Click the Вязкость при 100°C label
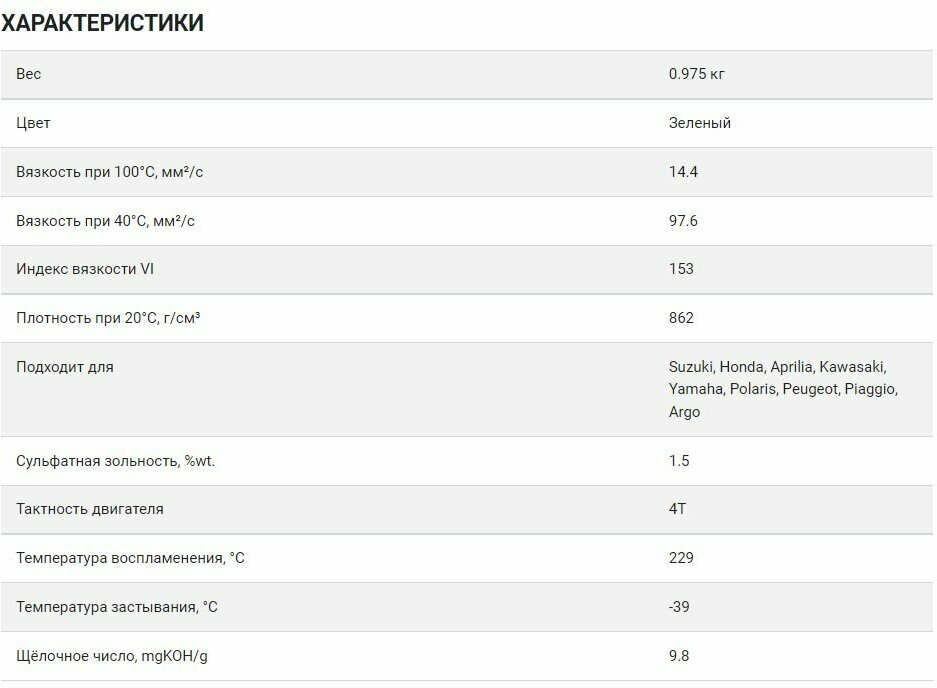 110,172
